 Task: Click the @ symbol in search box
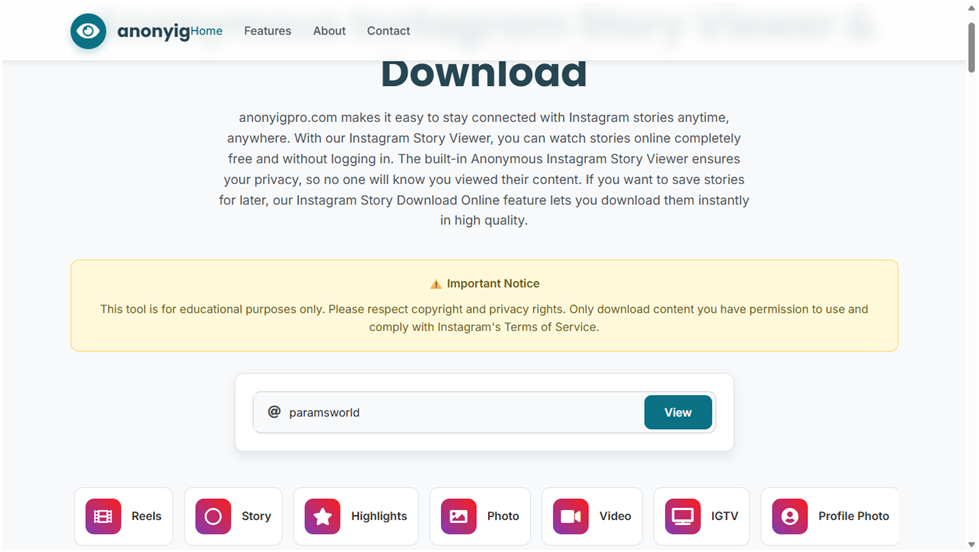click(x=274, y=412)
